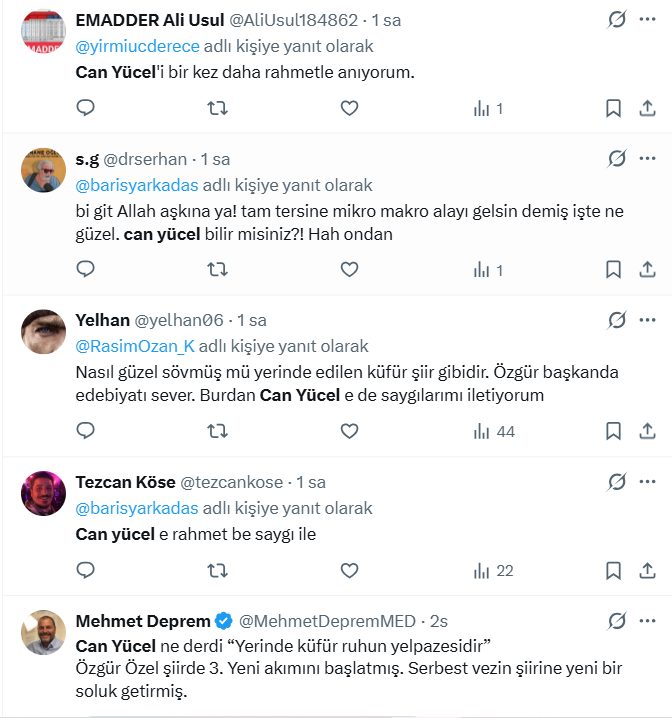Open Mehmet Deprem's profile name
The image size is (672, 718).
click(x=143, y=621)
